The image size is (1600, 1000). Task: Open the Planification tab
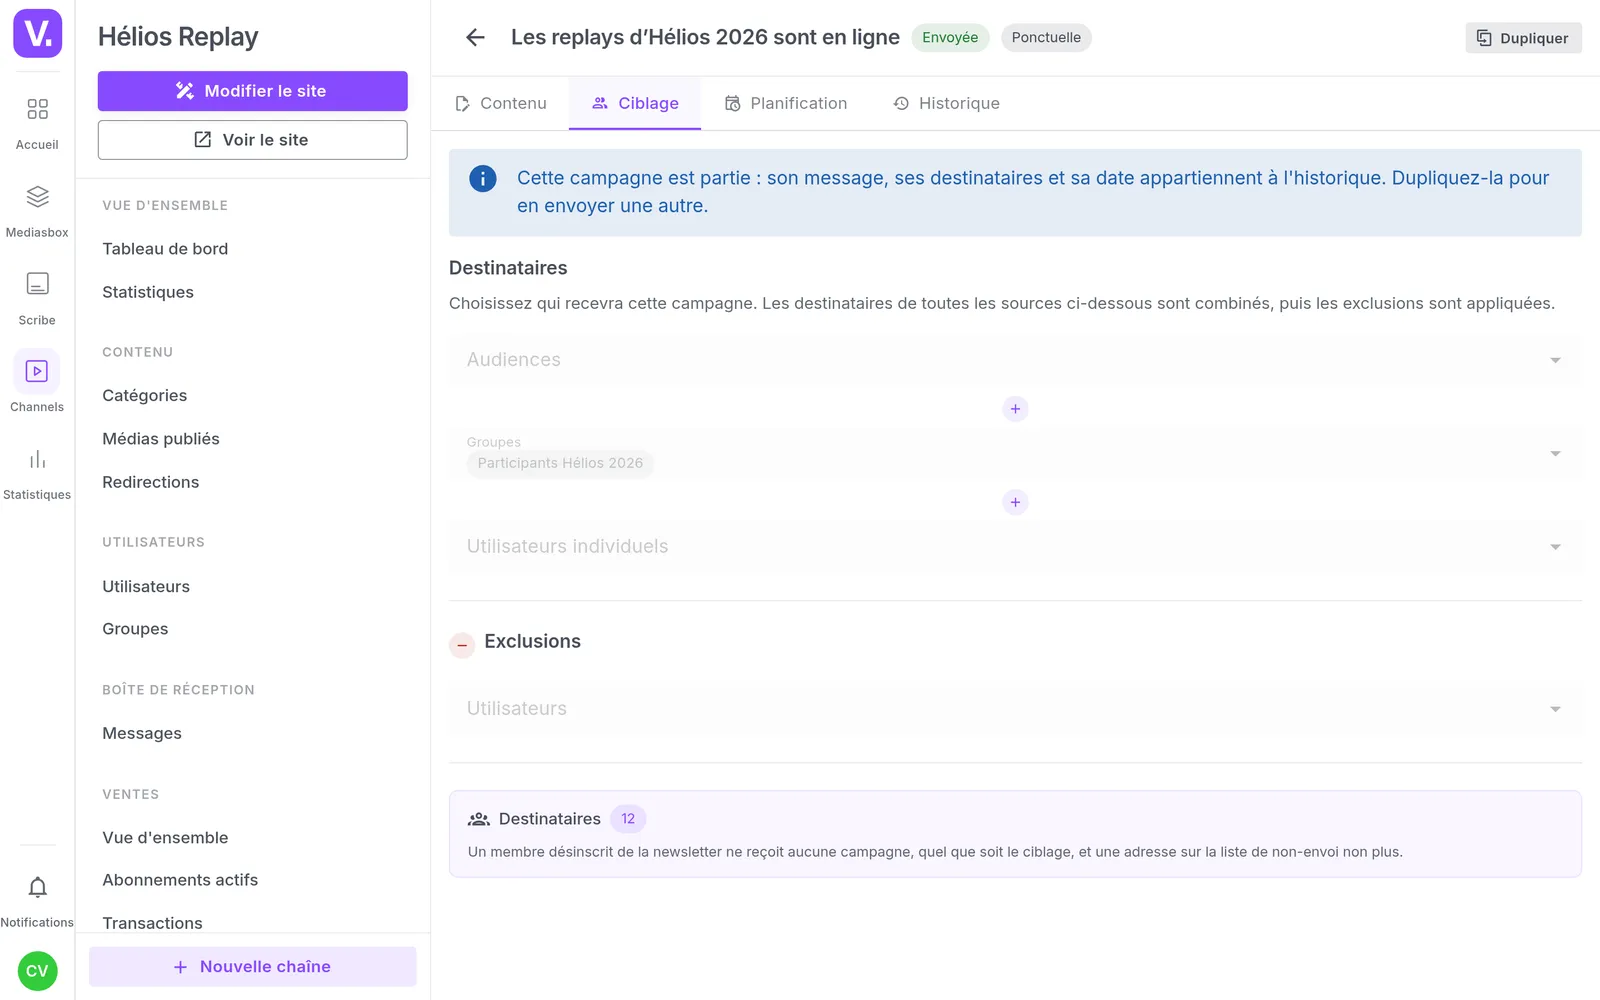[x=786, y=103]
